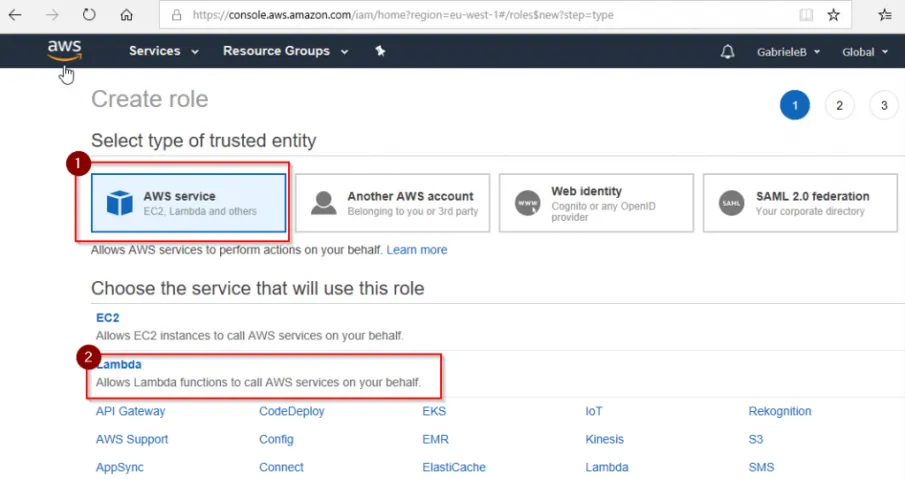Click the AWS logo
905x479 pixels.
click(65, 51)
